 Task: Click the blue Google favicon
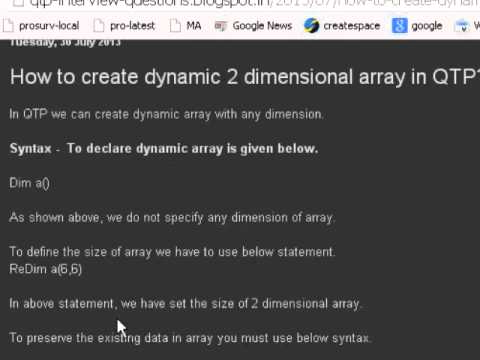coord(399,26)
